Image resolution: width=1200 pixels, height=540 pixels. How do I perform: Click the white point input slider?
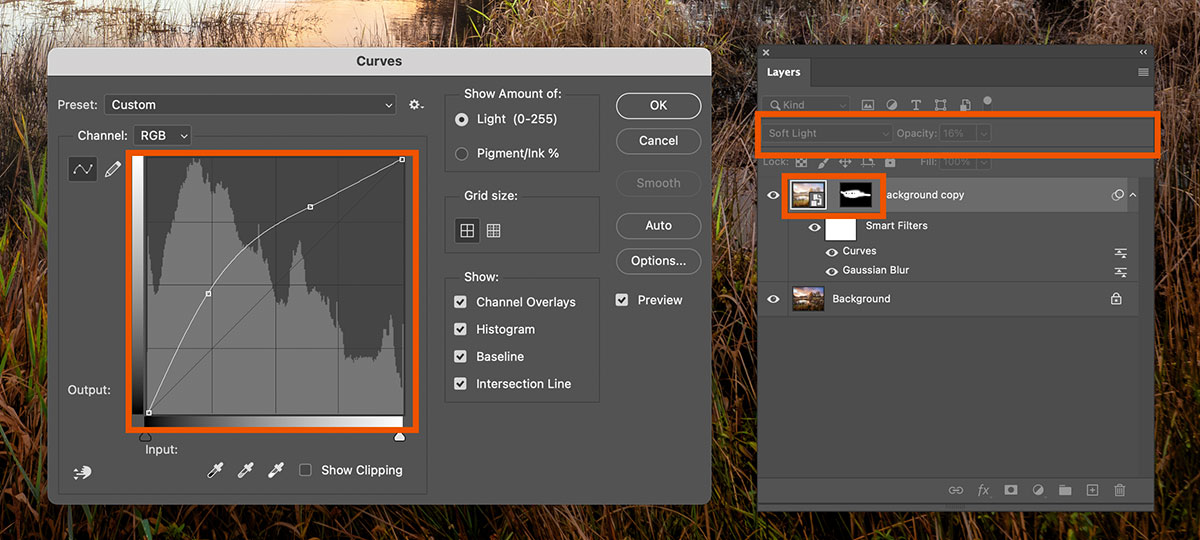point(400,437)
